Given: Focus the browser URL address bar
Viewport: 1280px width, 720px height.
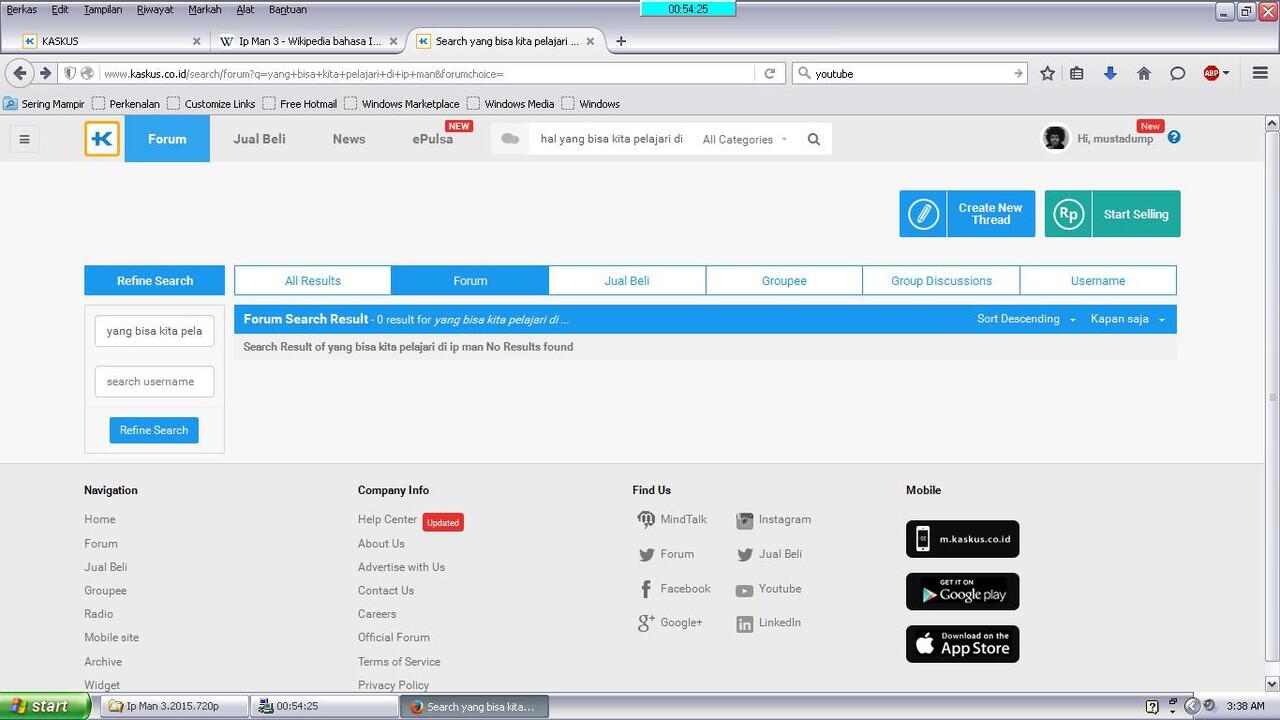Looking at the screenshot, I should point(427,73).
